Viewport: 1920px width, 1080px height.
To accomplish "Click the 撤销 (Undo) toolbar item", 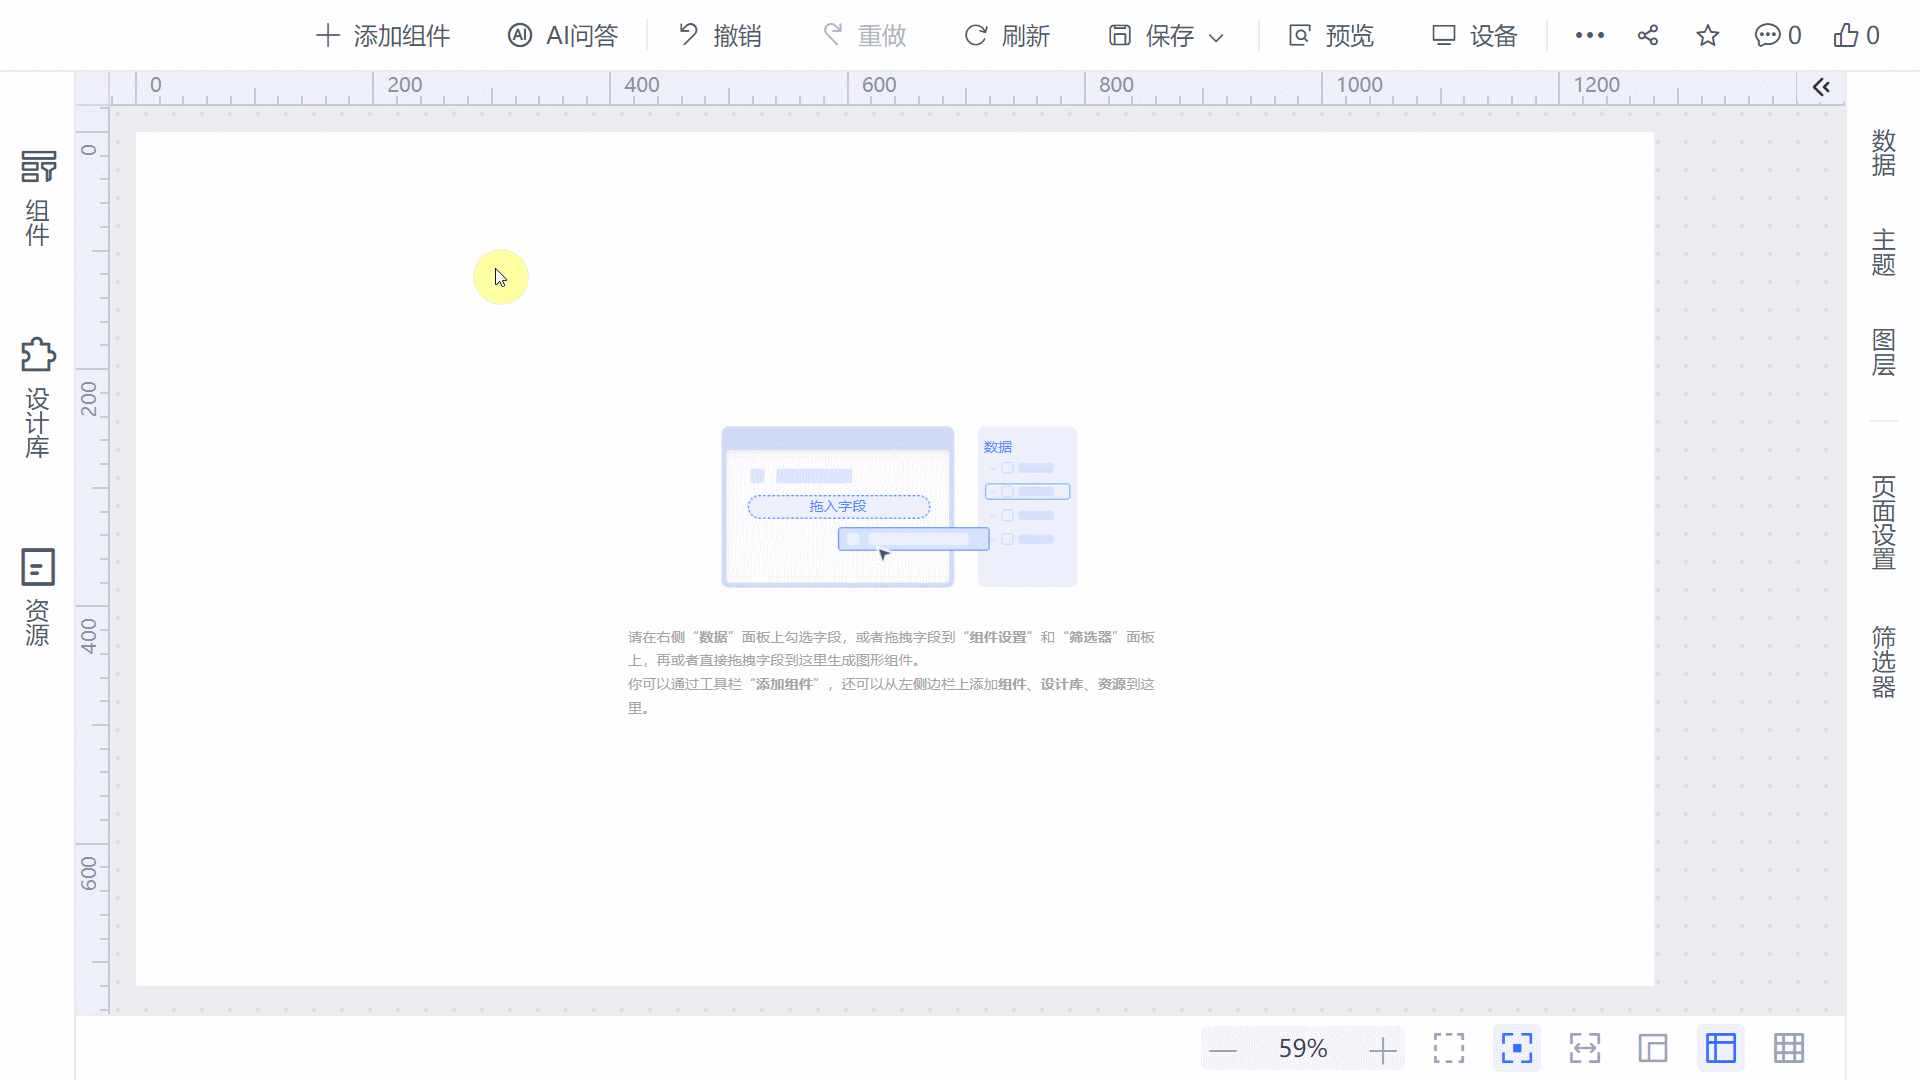I will point(719,36).
